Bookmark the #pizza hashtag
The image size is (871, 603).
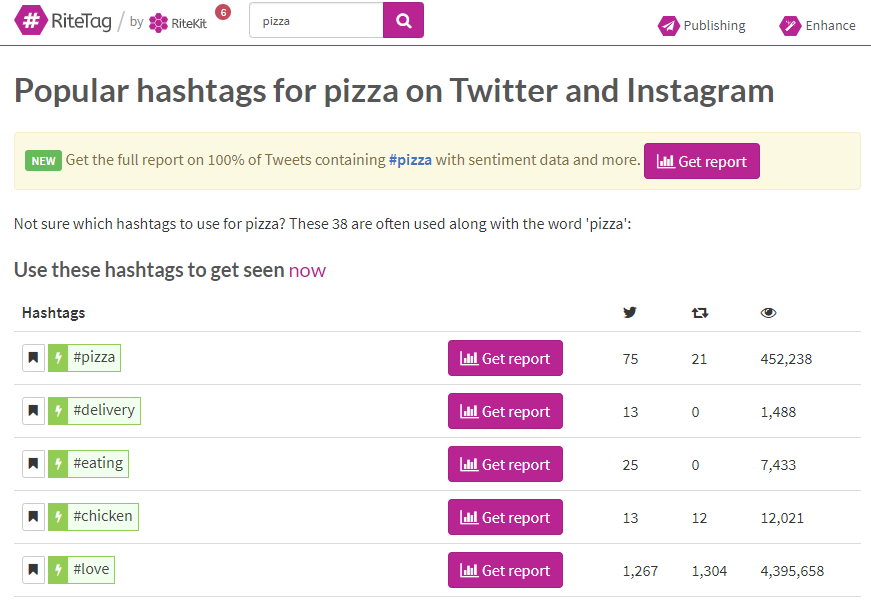pos(33,358)
